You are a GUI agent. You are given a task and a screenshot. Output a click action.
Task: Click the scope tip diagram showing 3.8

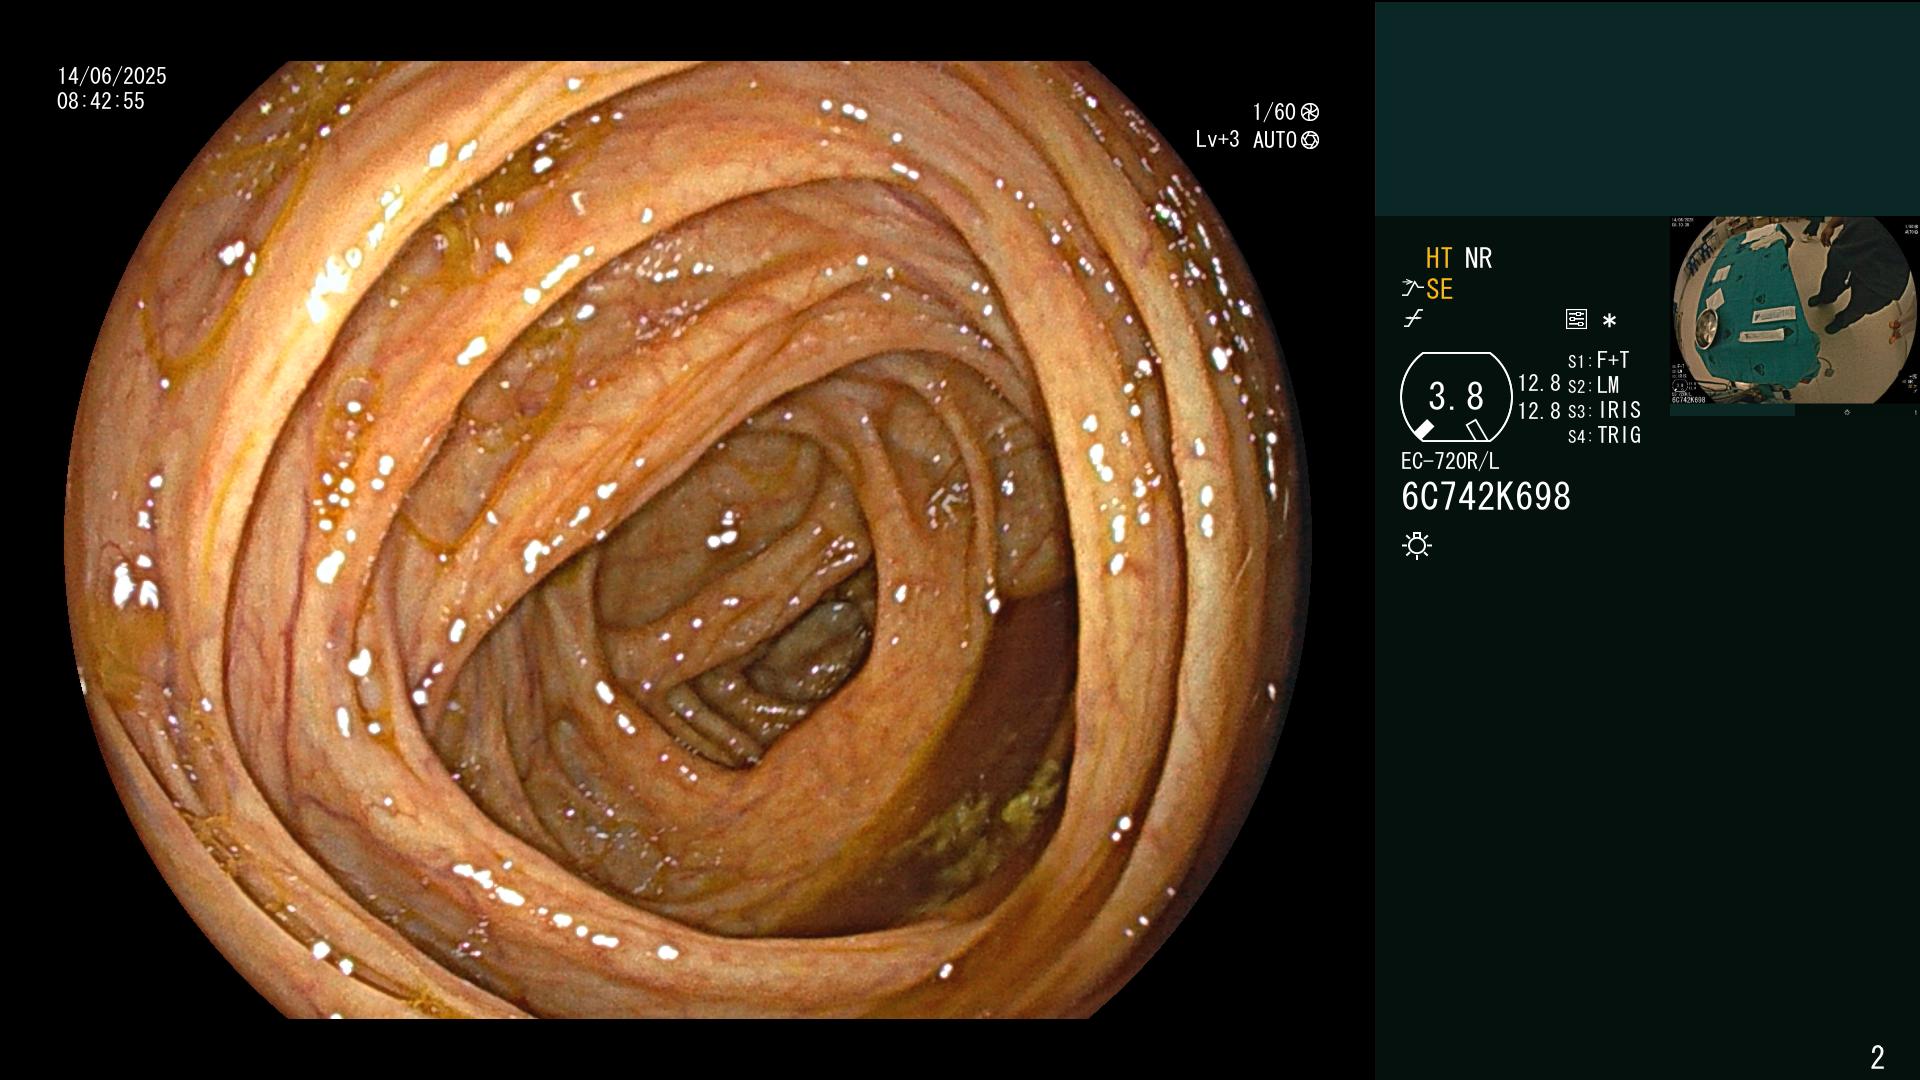(1456, 396)
